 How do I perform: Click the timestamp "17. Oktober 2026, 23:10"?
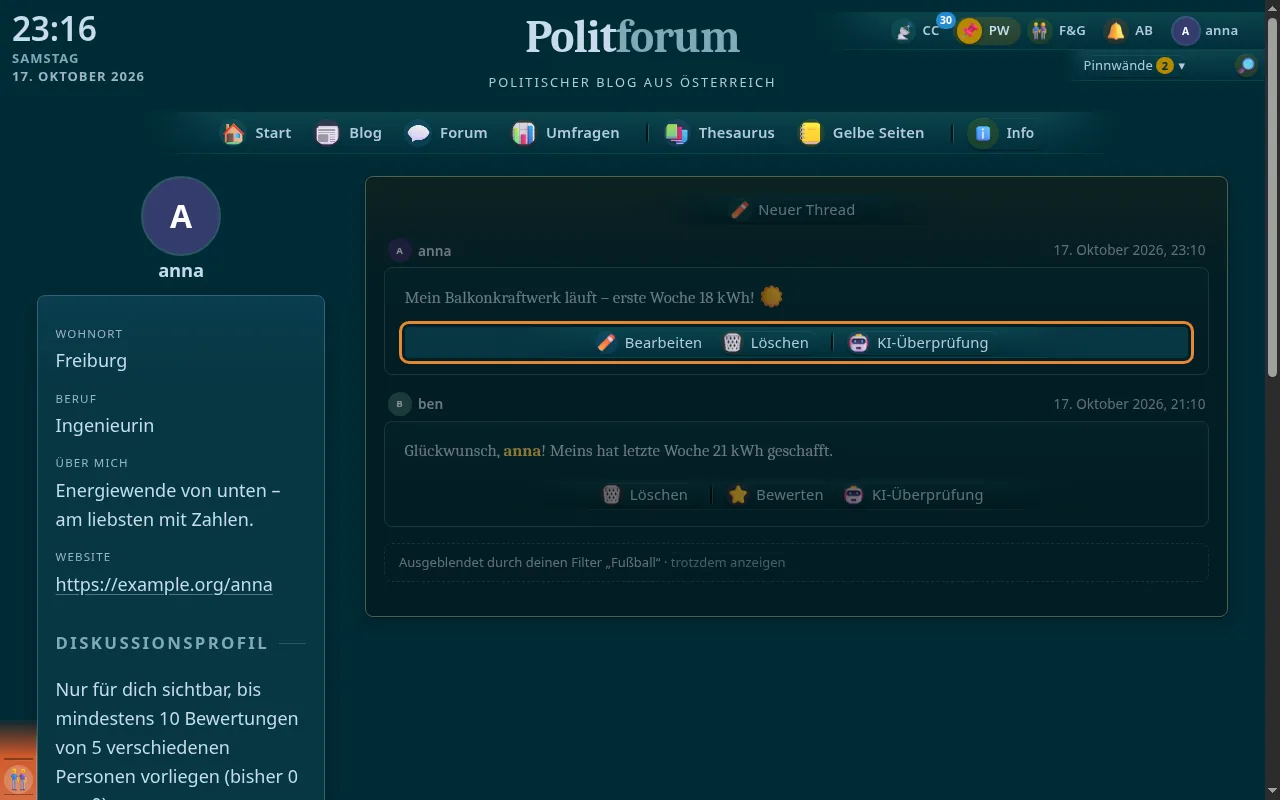1129,250
